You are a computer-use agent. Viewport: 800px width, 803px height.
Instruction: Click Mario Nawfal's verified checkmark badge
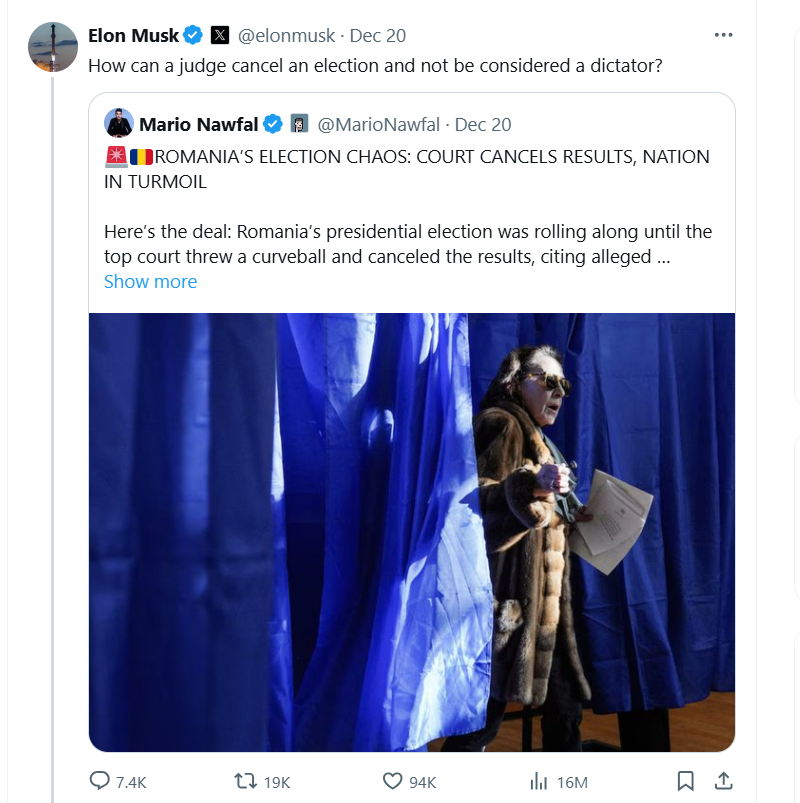pyautogui.click(x=273, y=124)
